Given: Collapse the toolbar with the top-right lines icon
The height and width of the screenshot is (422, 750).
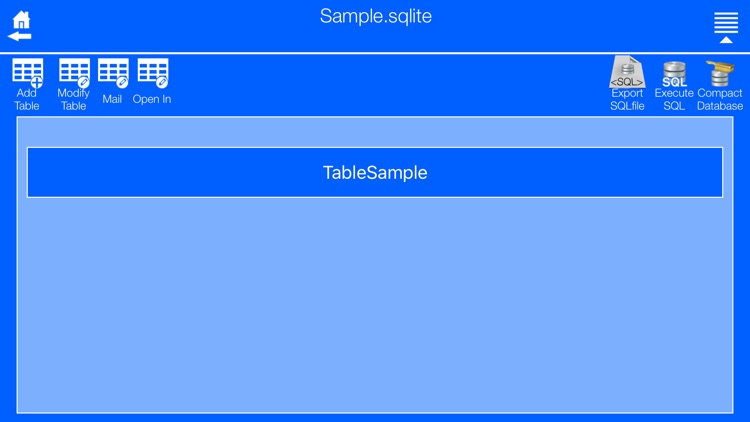Looking at the screenshot, I should (726, 27).
